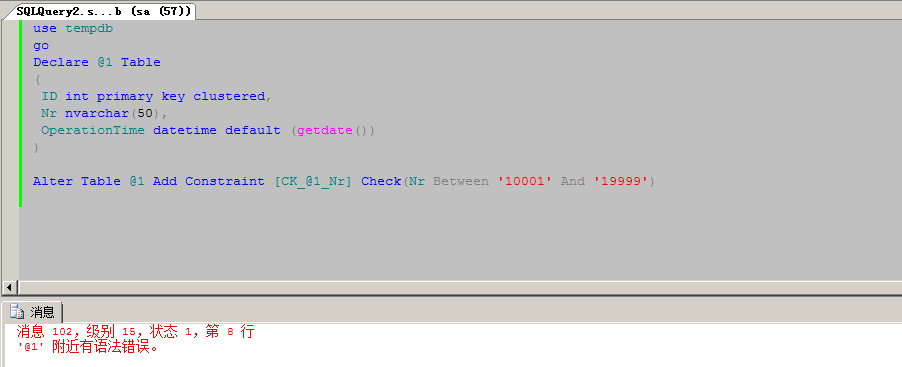Click the horizontal scrollbar left arrow
Viewport: 902px width, 367px height.
tap(8, 287)
